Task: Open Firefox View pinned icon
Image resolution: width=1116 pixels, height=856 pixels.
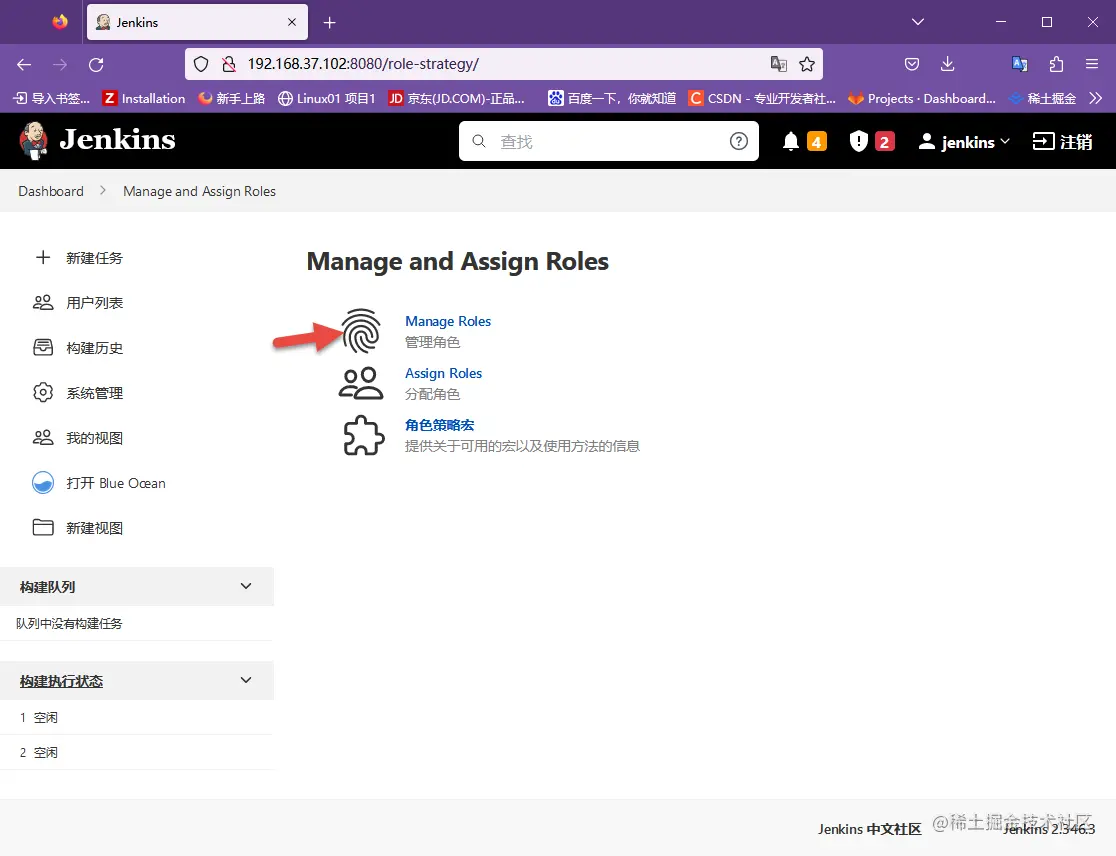Action: [60, 22]
